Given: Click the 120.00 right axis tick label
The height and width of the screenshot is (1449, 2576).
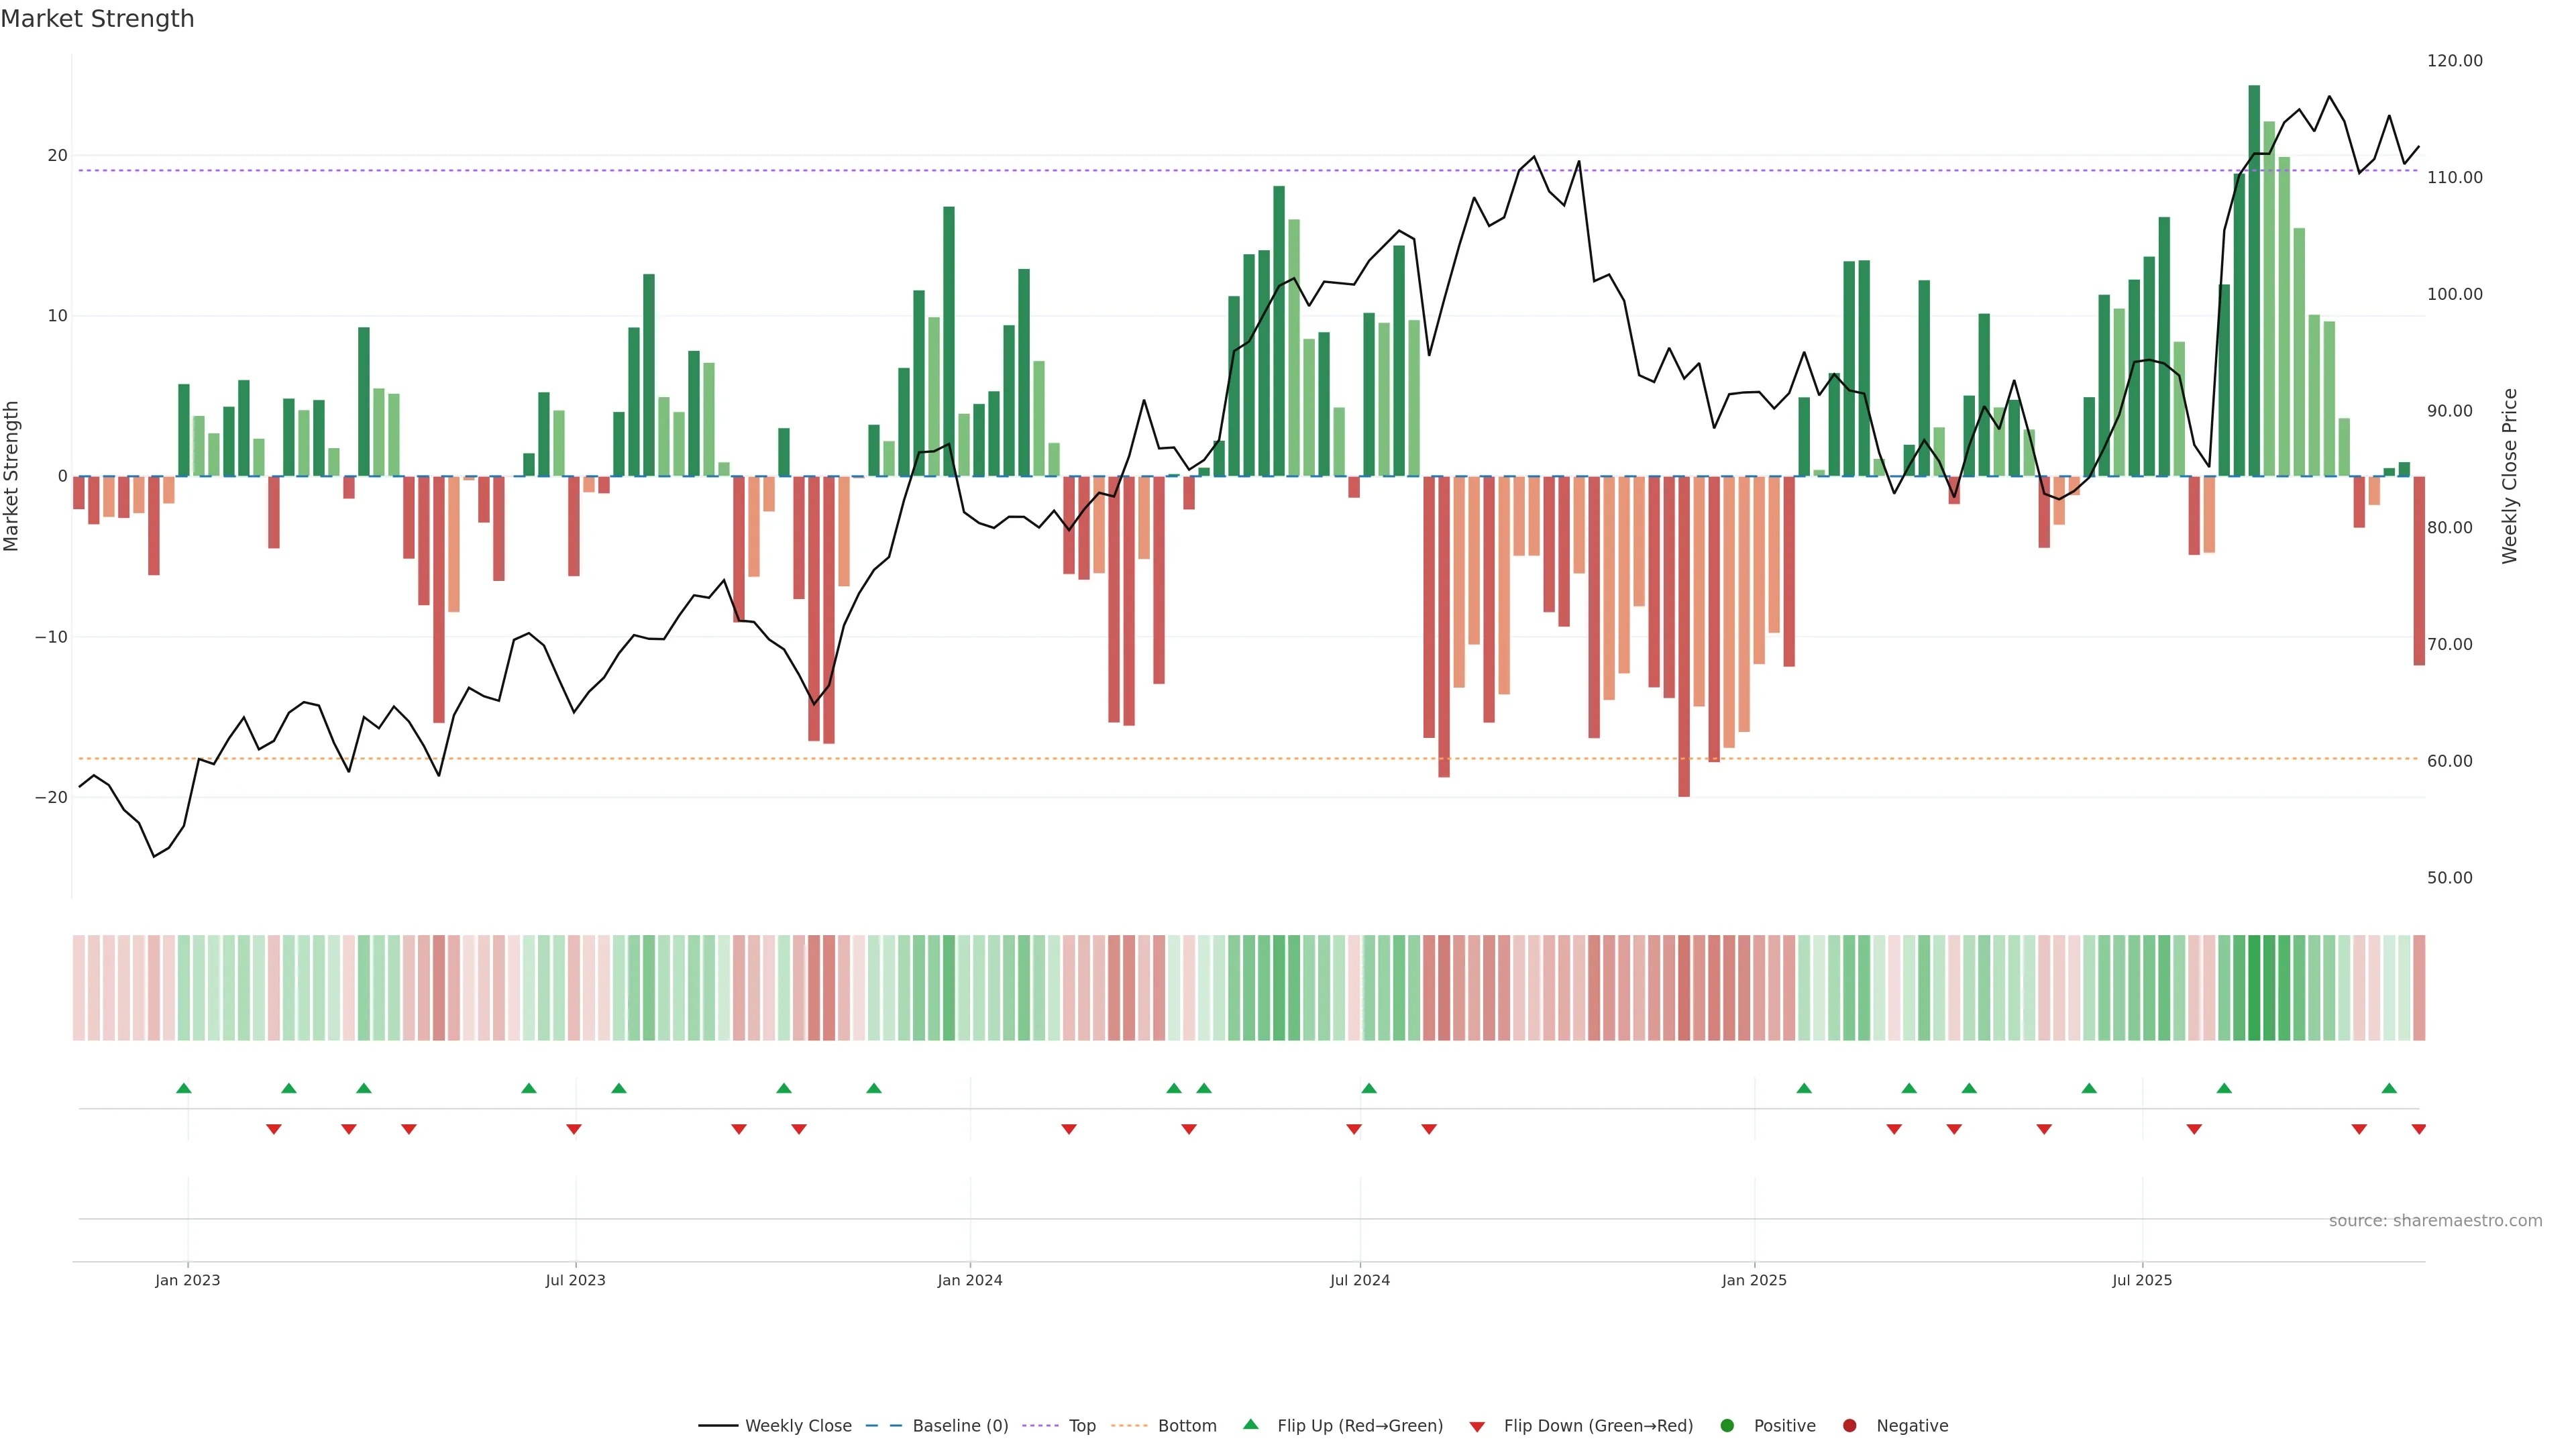Looking at the screenshot, I should 2454,61.
